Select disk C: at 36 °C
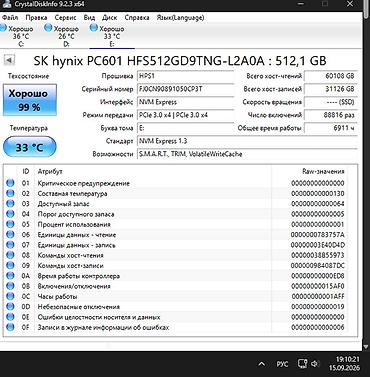Viewport: 370px width, 377px height. (18, 36)
